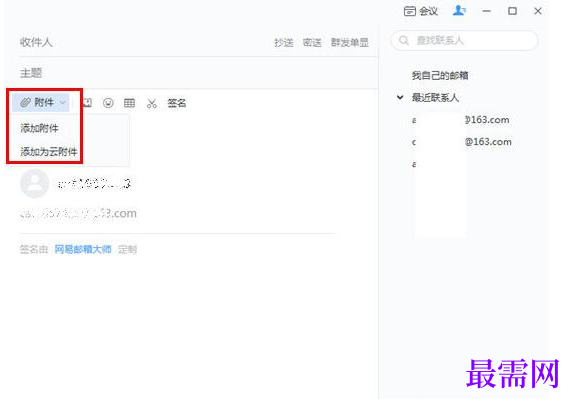578x405 pixels.
Task: Open the 网易邮箱大师 link
Action: pos(83,249)
